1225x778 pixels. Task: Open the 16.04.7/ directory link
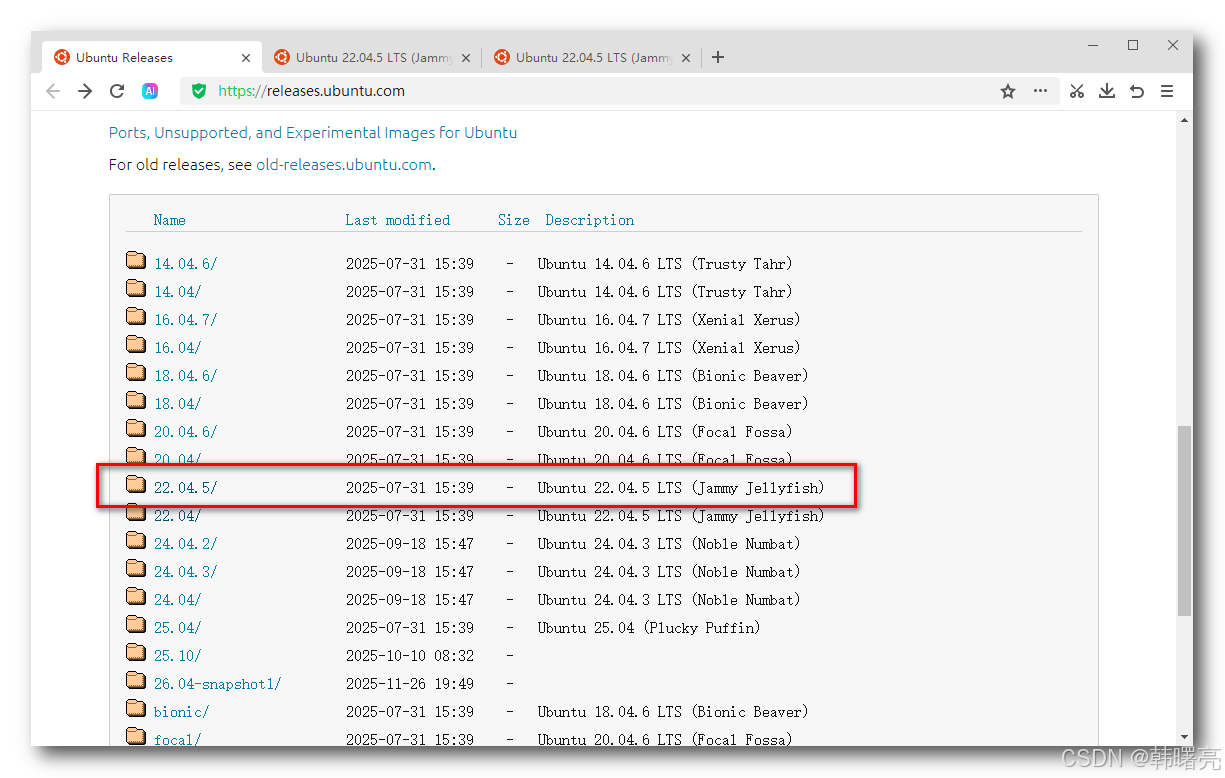[x=185, y=320]
